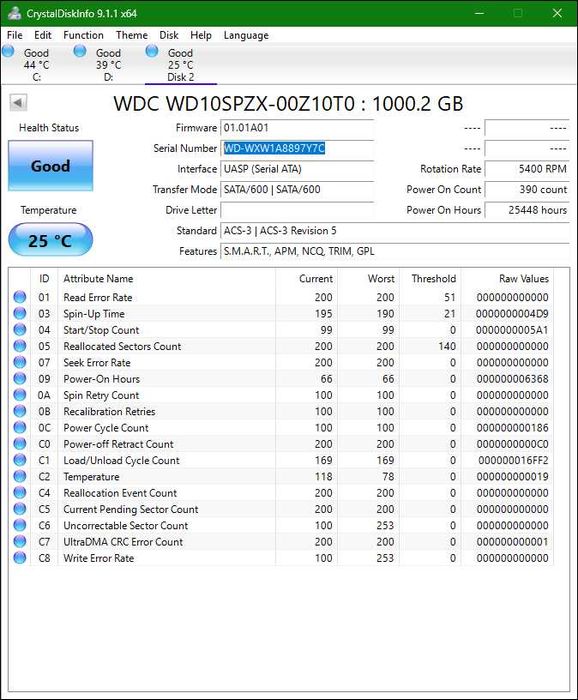Minimize the CrystalDiskInfo window
This screenshot has width=578, height=700.
point(479,13)
